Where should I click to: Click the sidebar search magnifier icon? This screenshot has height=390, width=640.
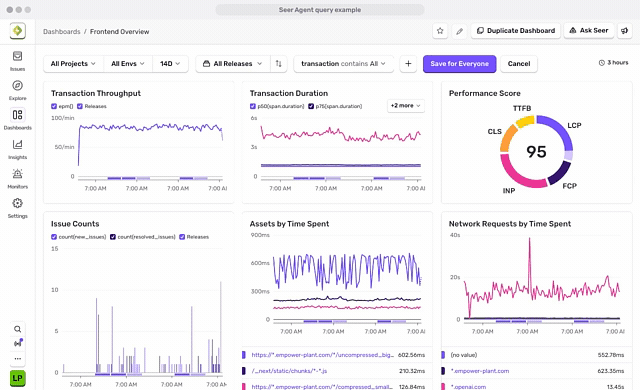[17, 329]
